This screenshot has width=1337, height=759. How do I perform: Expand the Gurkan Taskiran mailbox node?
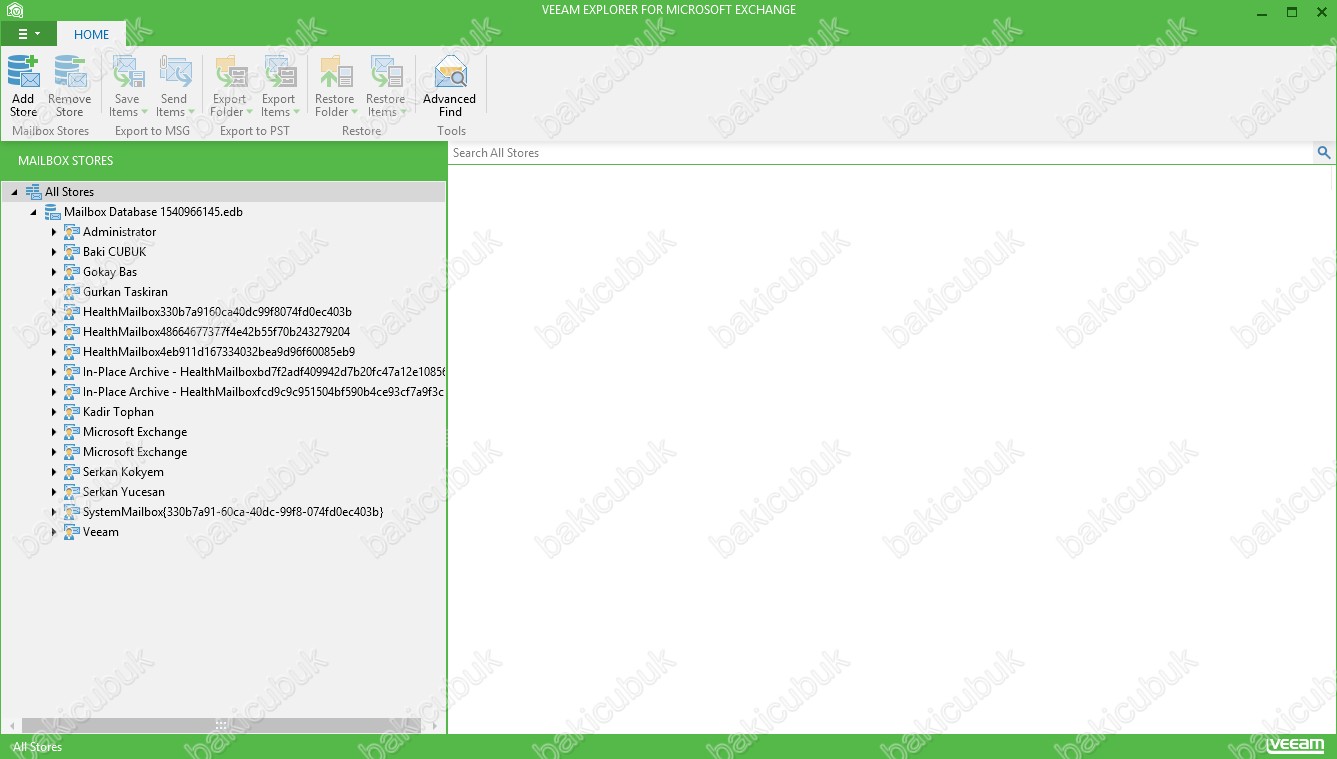(x=54, y=292)
